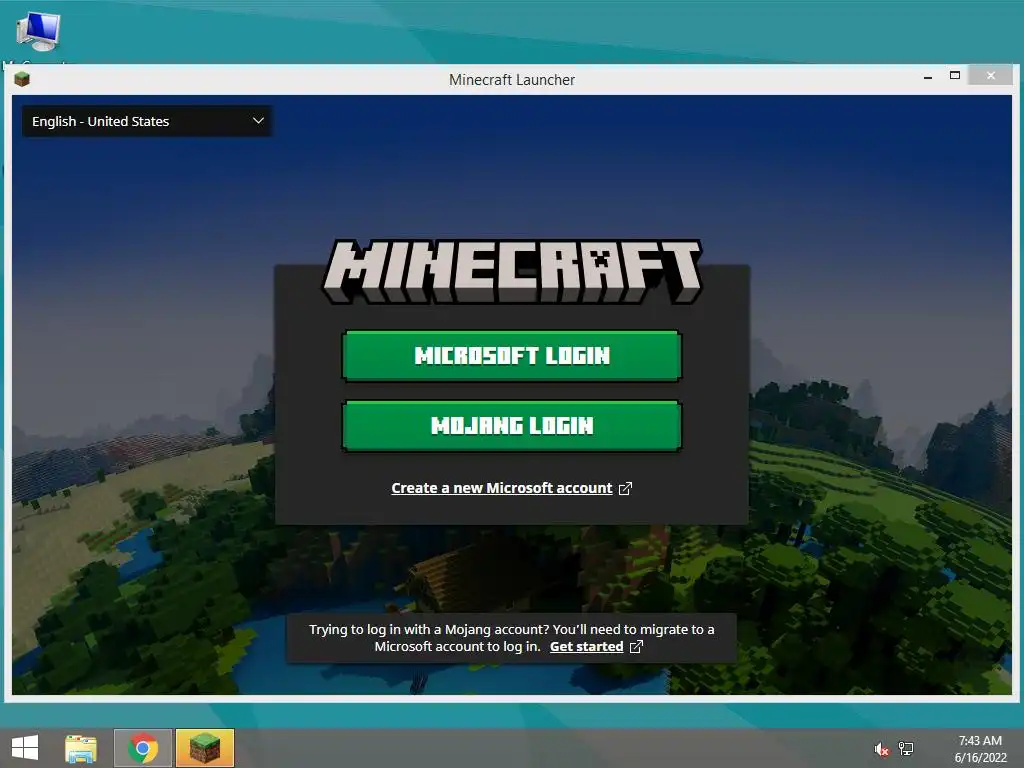Close the Minecraft Launcher window

[991, 76]
